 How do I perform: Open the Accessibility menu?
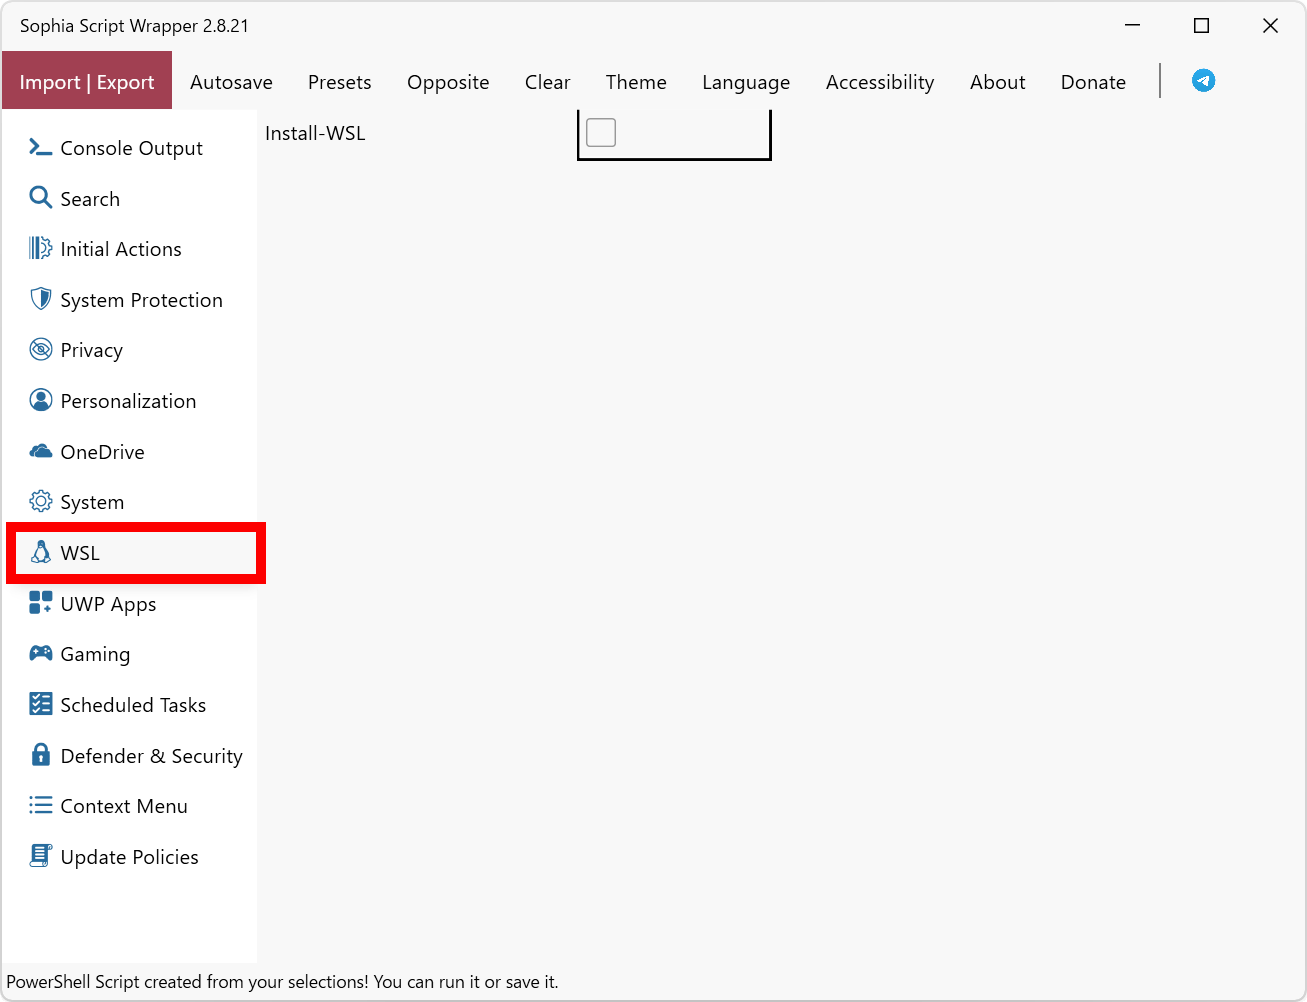coord(880,82)
